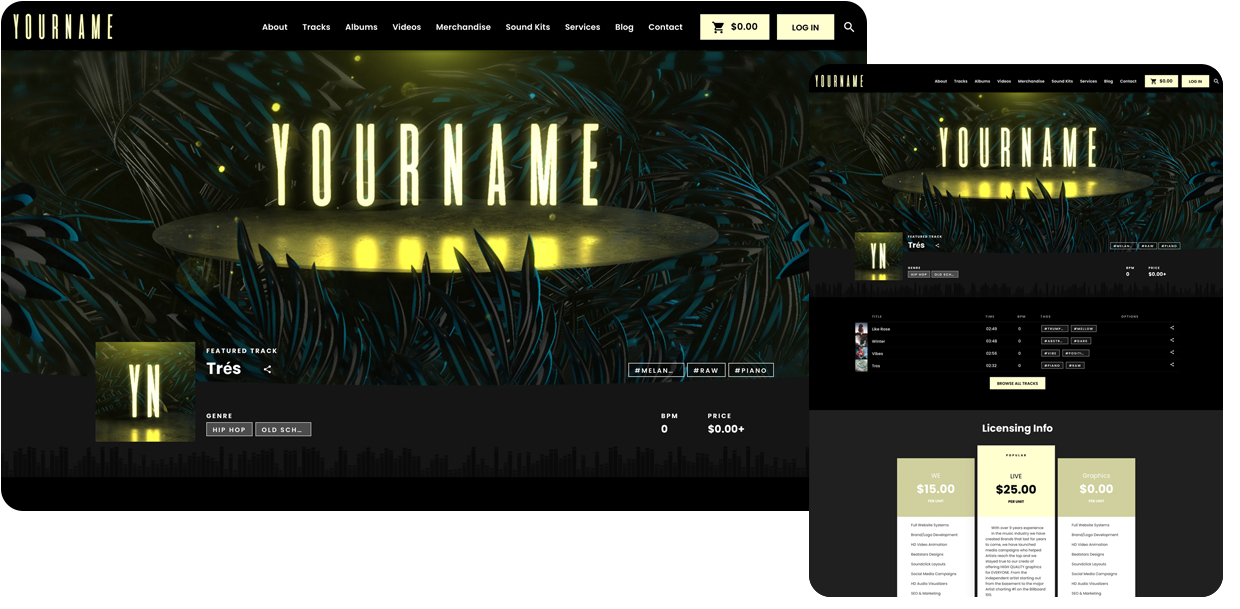The width and height of the screenshot is (1240, 609).
Task: Click track title Vibes
Action: (x=877, y=353)
